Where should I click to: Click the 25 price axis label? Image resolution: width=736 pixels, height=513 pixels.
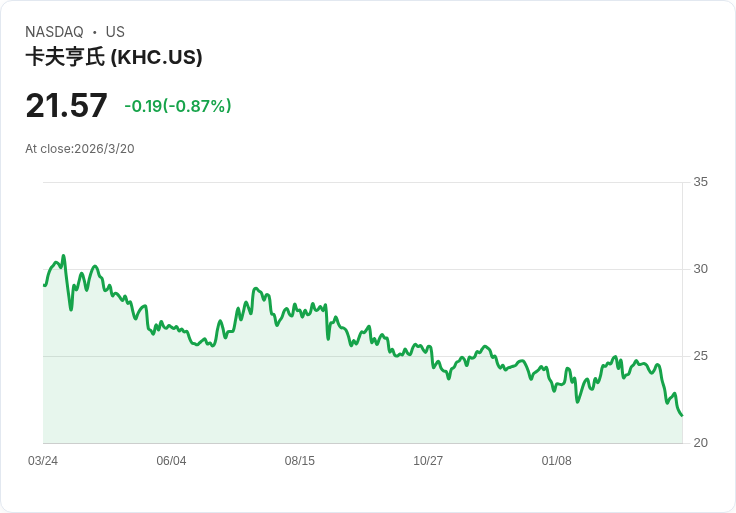tap(700, 356)
